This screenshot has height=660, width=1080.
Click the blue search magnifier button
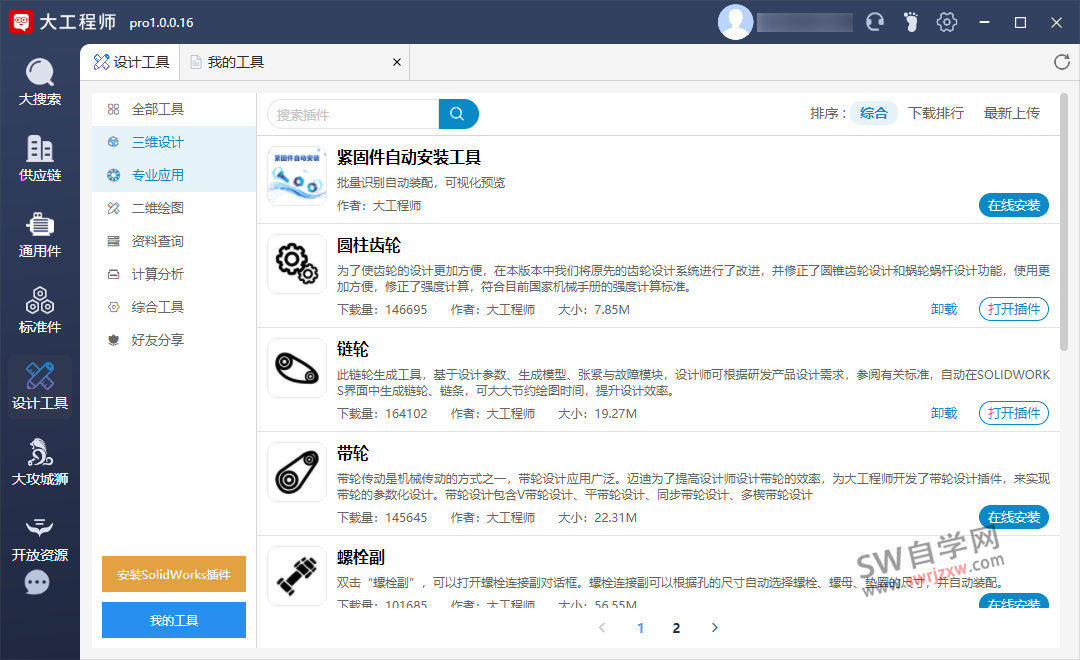click(x=458, y=114)
